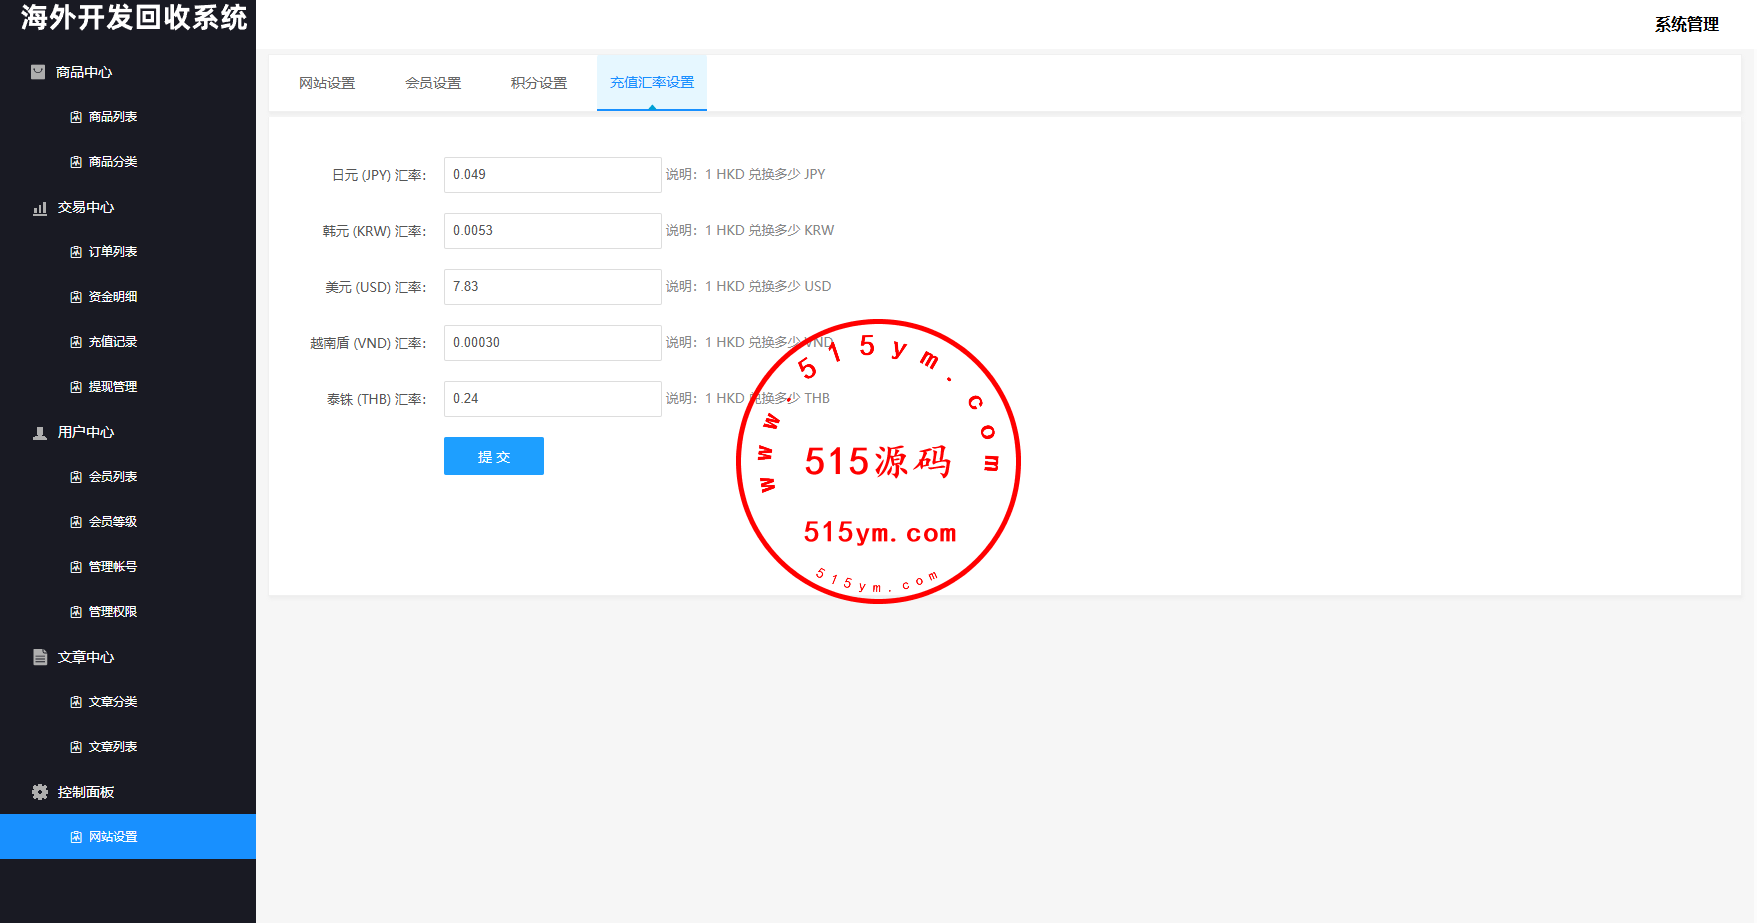Switch to the 会员设置 tab
Image resolution: width=1757 pixels, height=923 pixels.
433,83
